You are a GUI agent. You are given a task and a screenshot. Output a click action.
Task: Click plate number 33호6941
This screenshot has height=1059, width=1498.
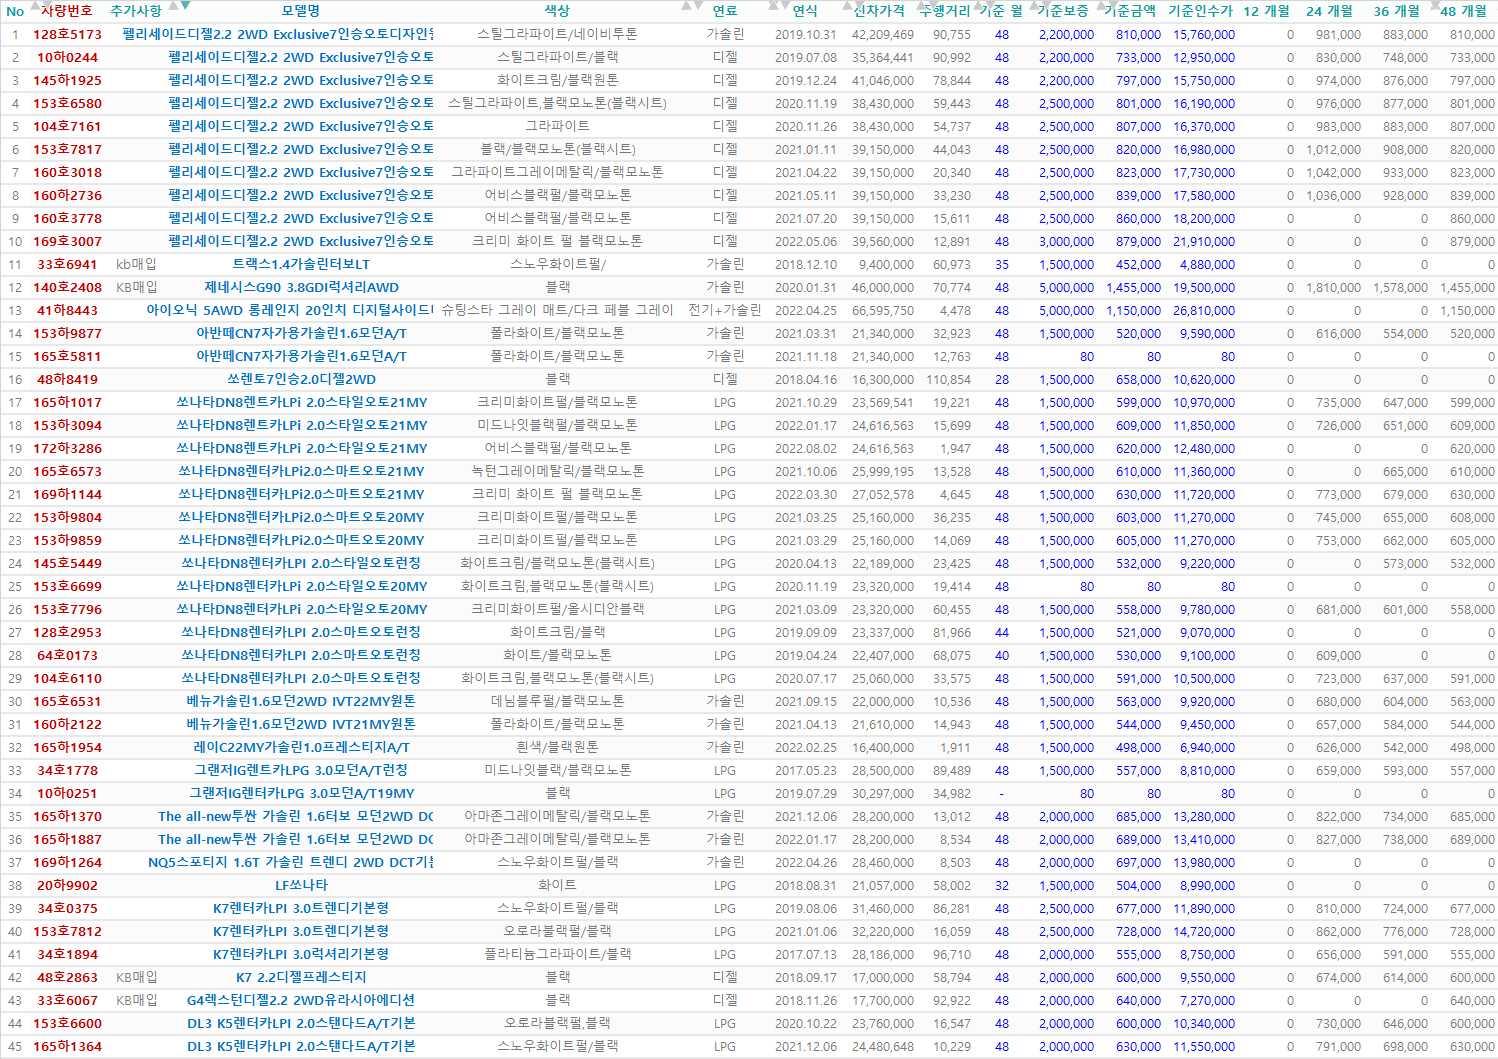pyautogui.click(x=67, y=264)
